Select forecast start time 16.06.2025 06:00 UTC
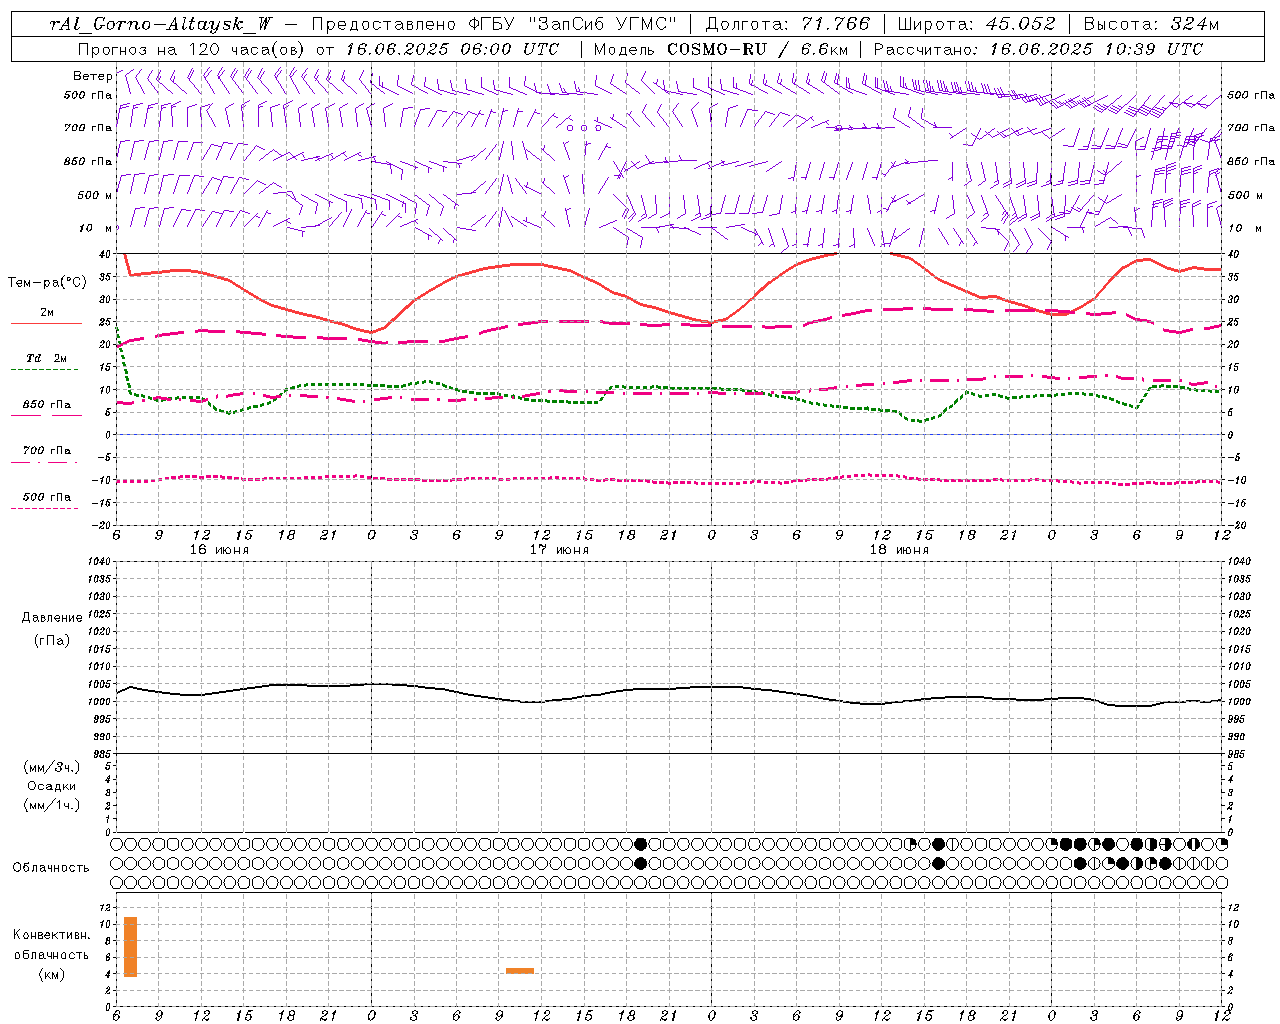This screenshot has height=1024, width=1280. [452, 49]
